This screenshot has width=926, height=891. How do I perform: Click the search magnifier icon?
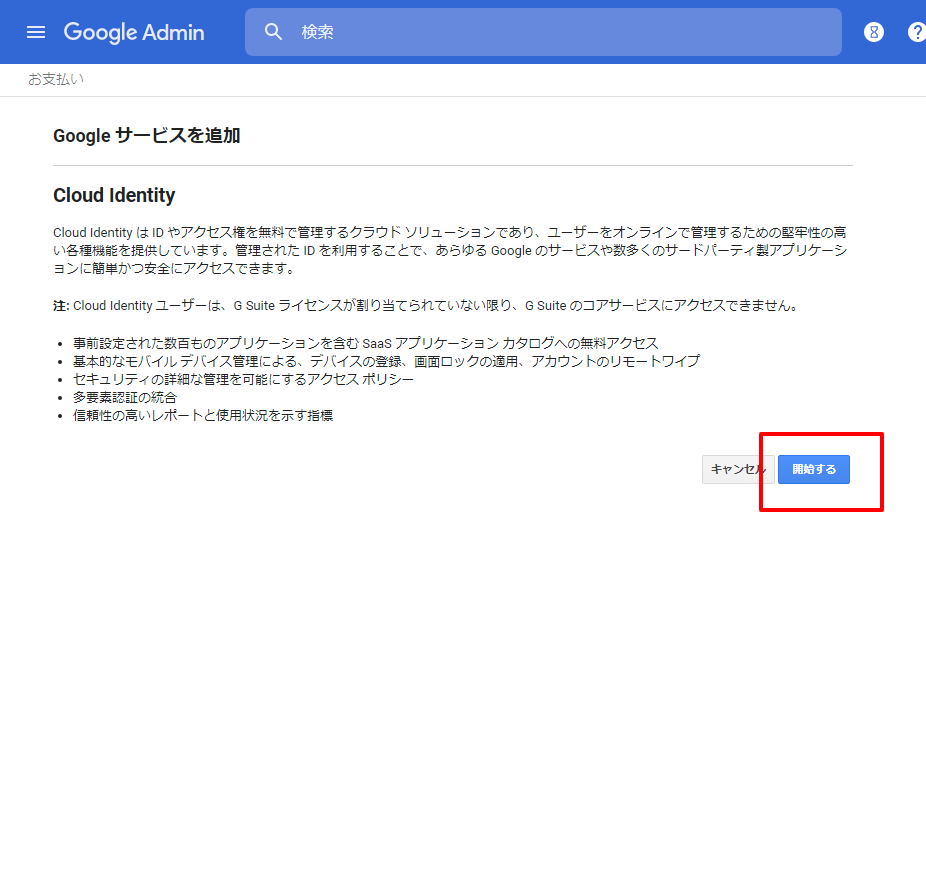pos(273,32)
